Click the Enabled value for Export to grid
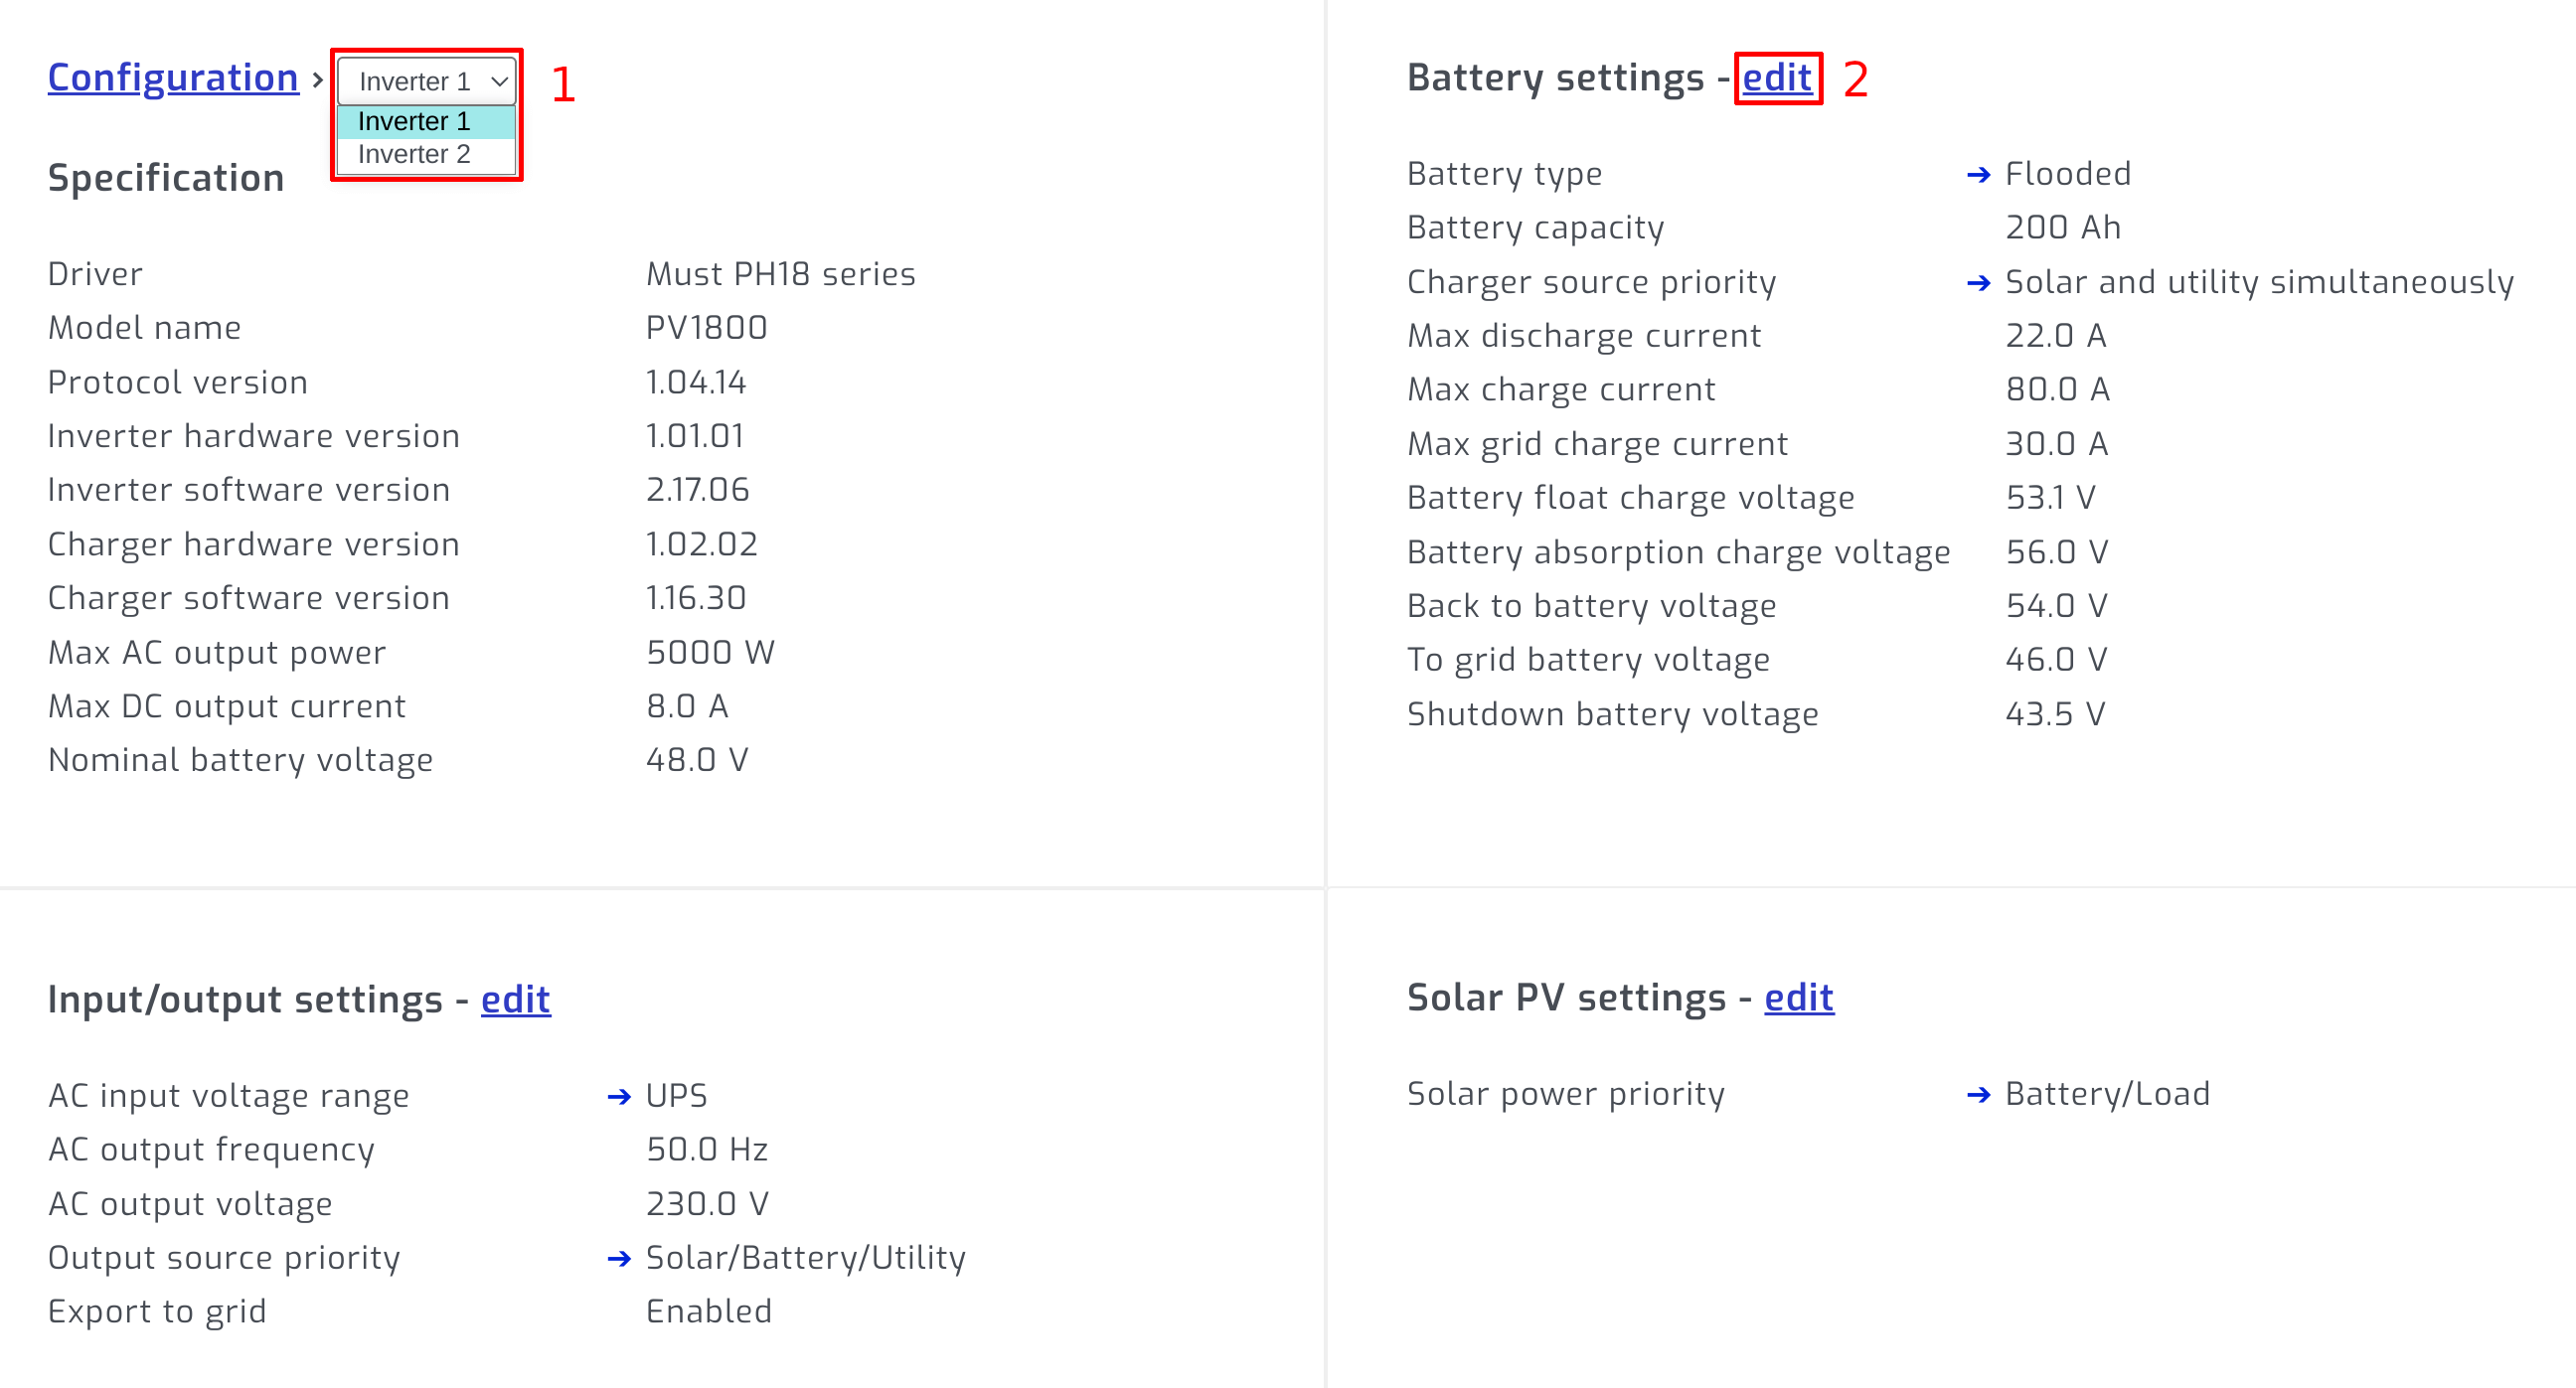Viewport: 2576px width, 1388px height. click(x=709, y=1311)
